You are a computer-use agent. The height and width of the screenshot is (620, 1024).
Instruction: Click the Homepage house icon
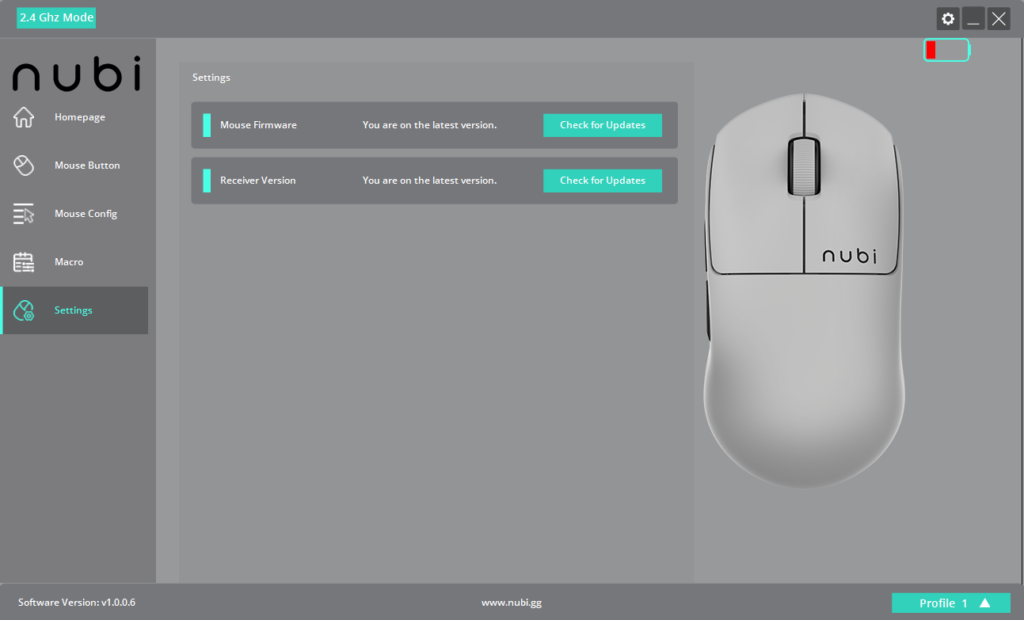coord(24,117)
